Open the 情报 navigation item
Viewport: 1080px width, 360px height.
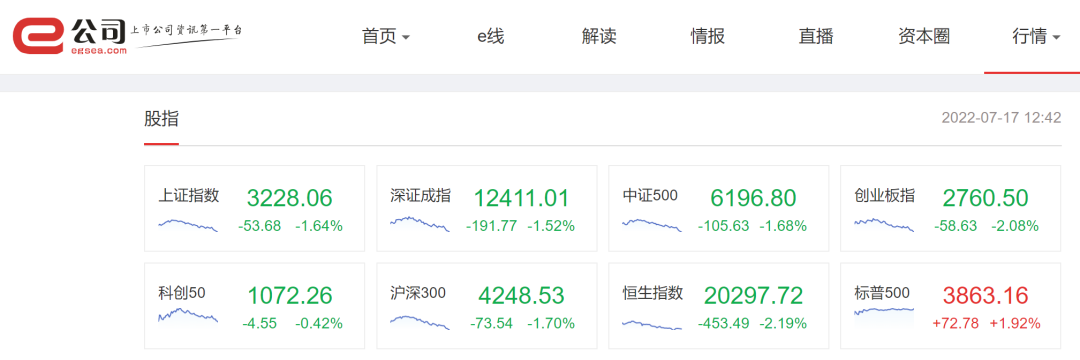point(707,36)
